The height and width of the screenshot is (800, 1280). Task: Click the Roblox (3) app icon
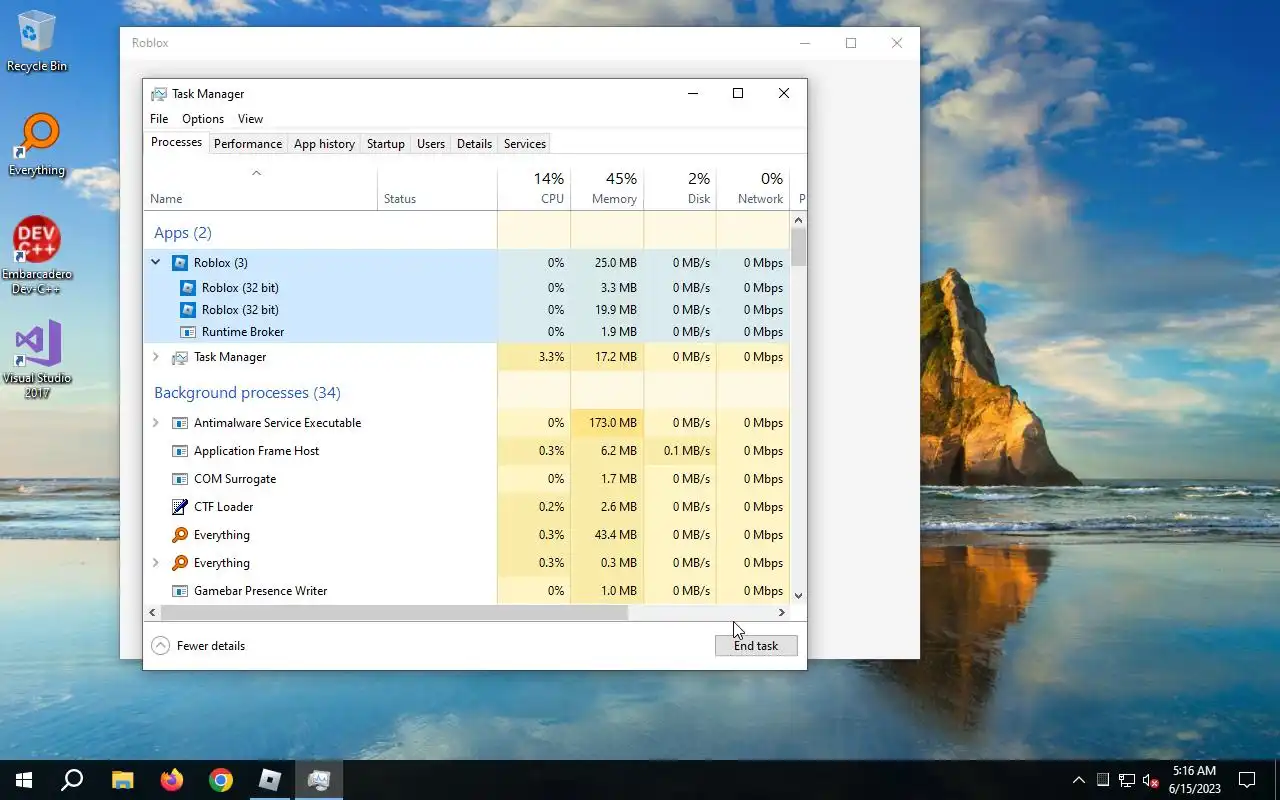(180, 263)
